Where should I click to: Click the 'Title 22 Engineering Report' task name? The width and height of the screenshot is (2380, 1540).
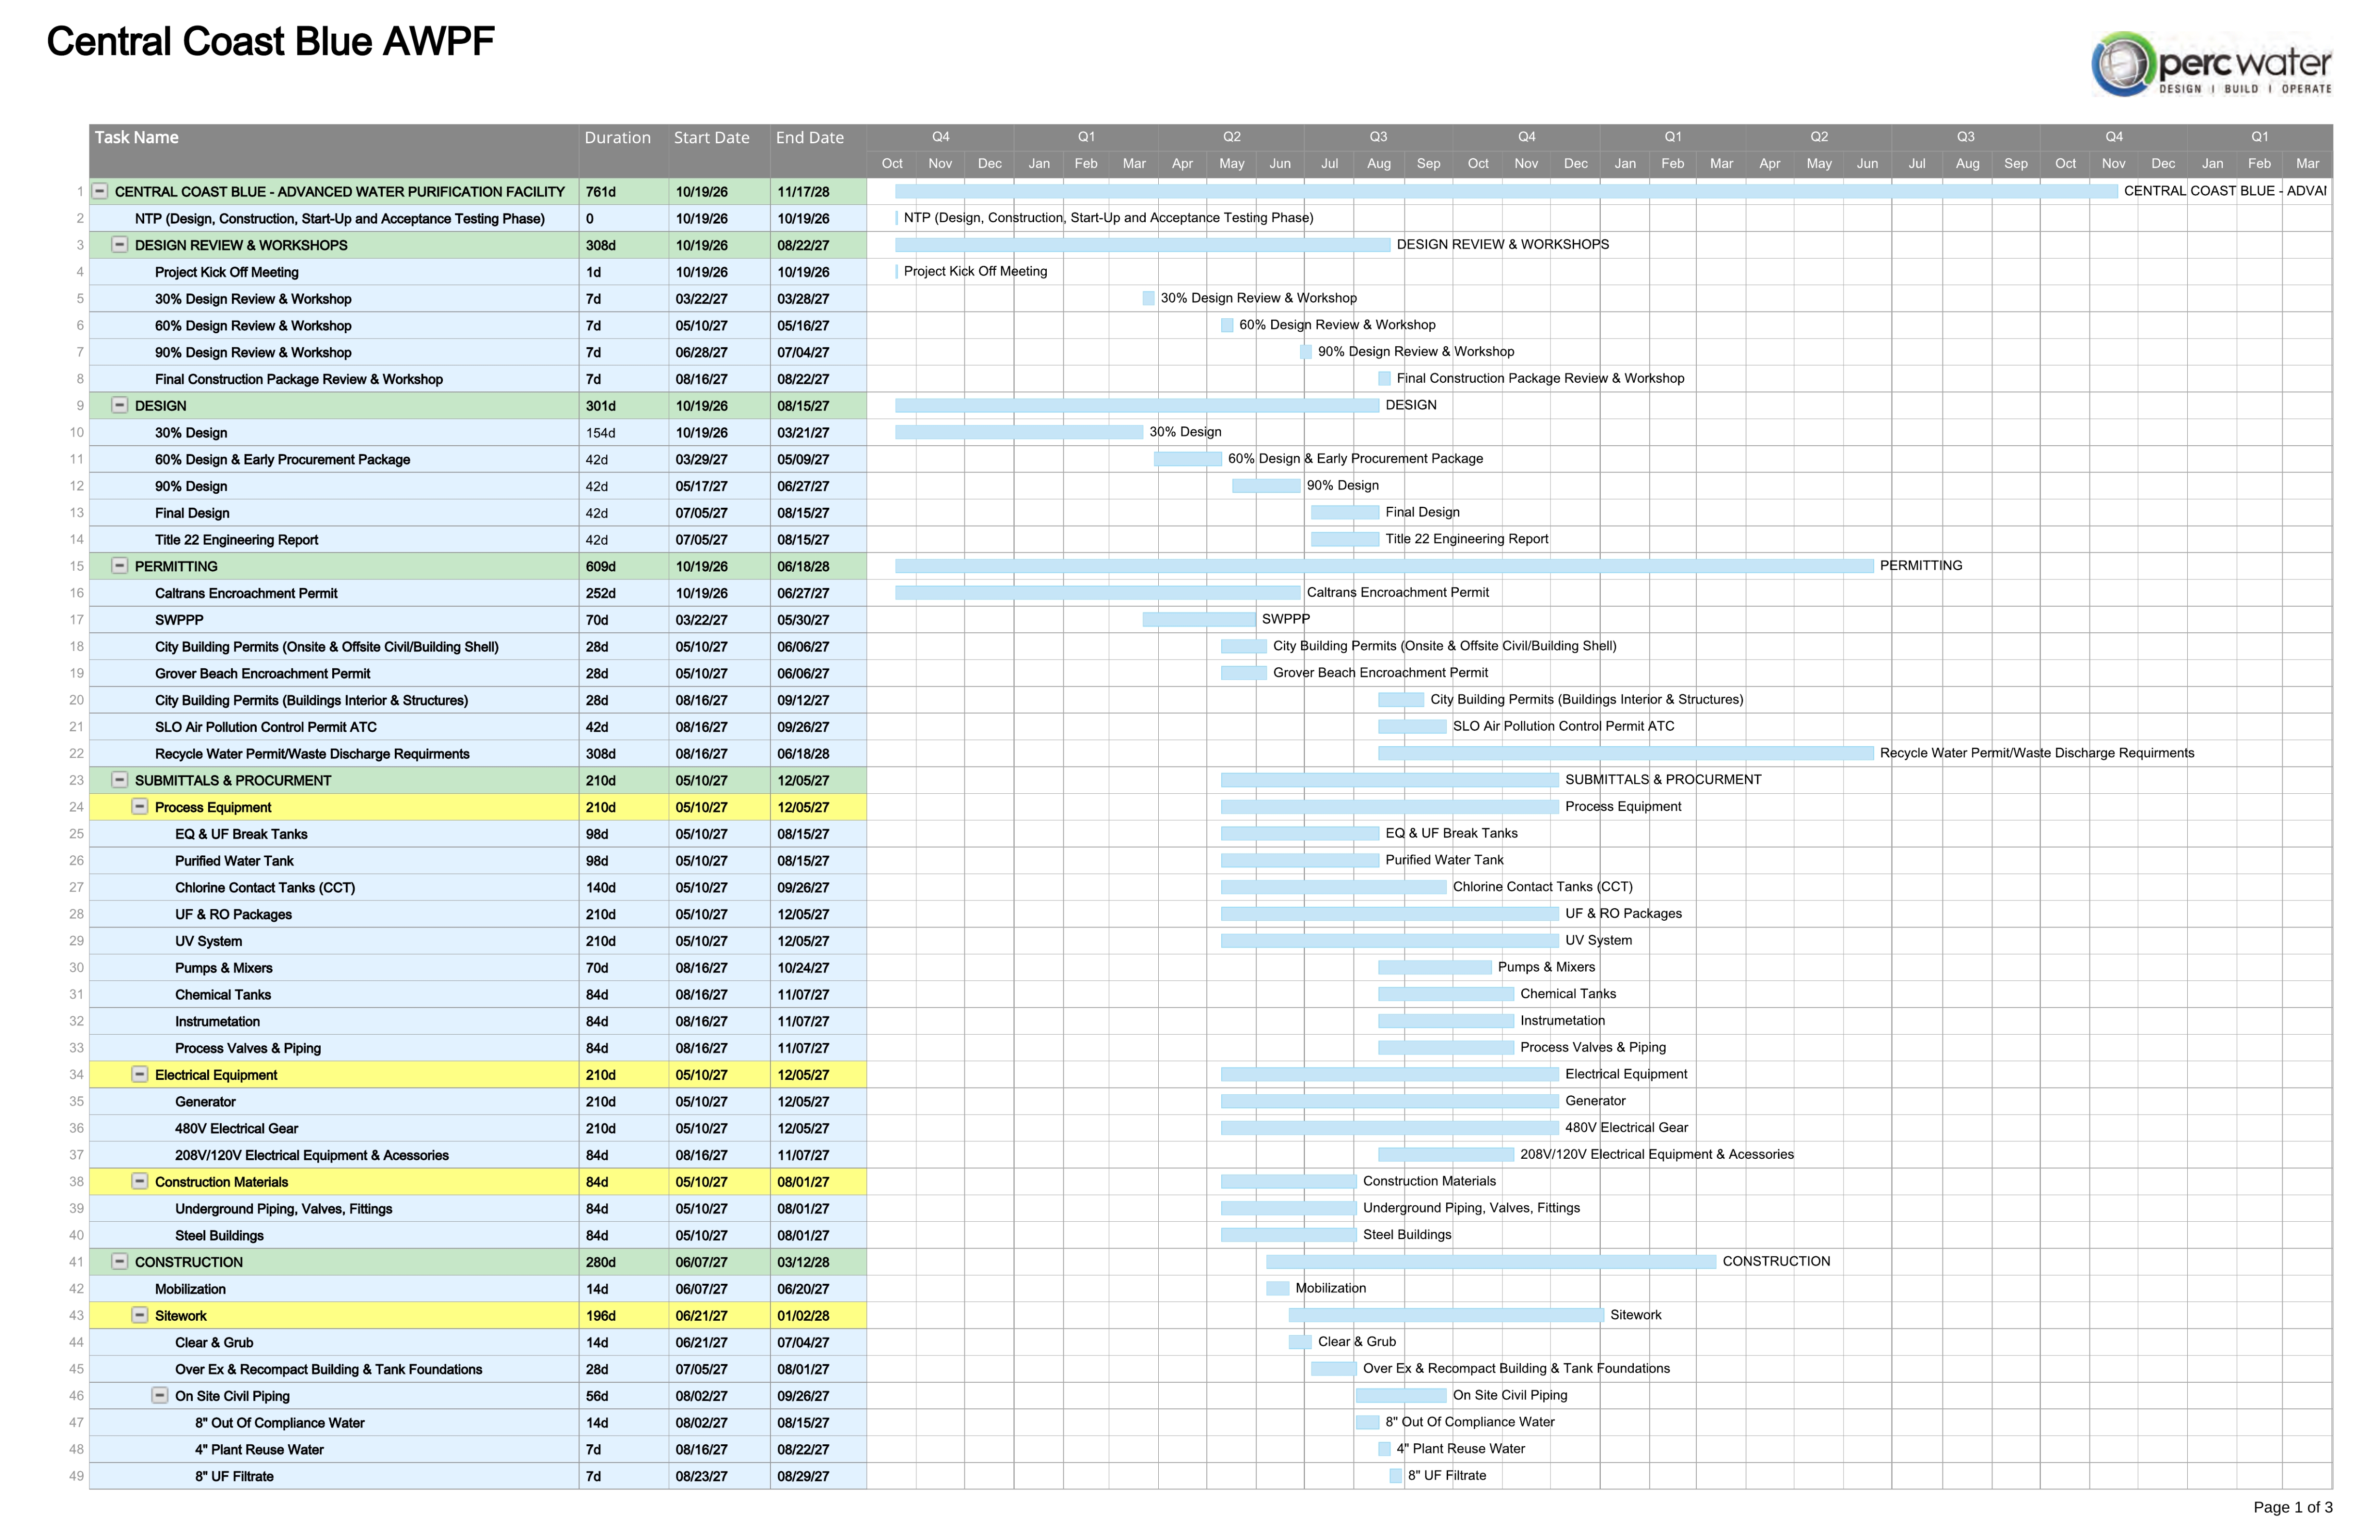tap(236, 539)
